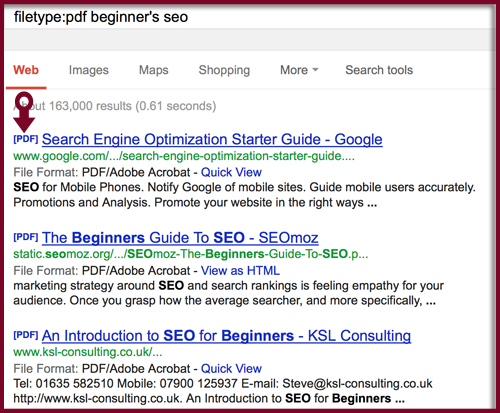Image resolution: width=500 pixels, height=413 pixels.
Task: Open Search tools options
Action: point(379,70)
